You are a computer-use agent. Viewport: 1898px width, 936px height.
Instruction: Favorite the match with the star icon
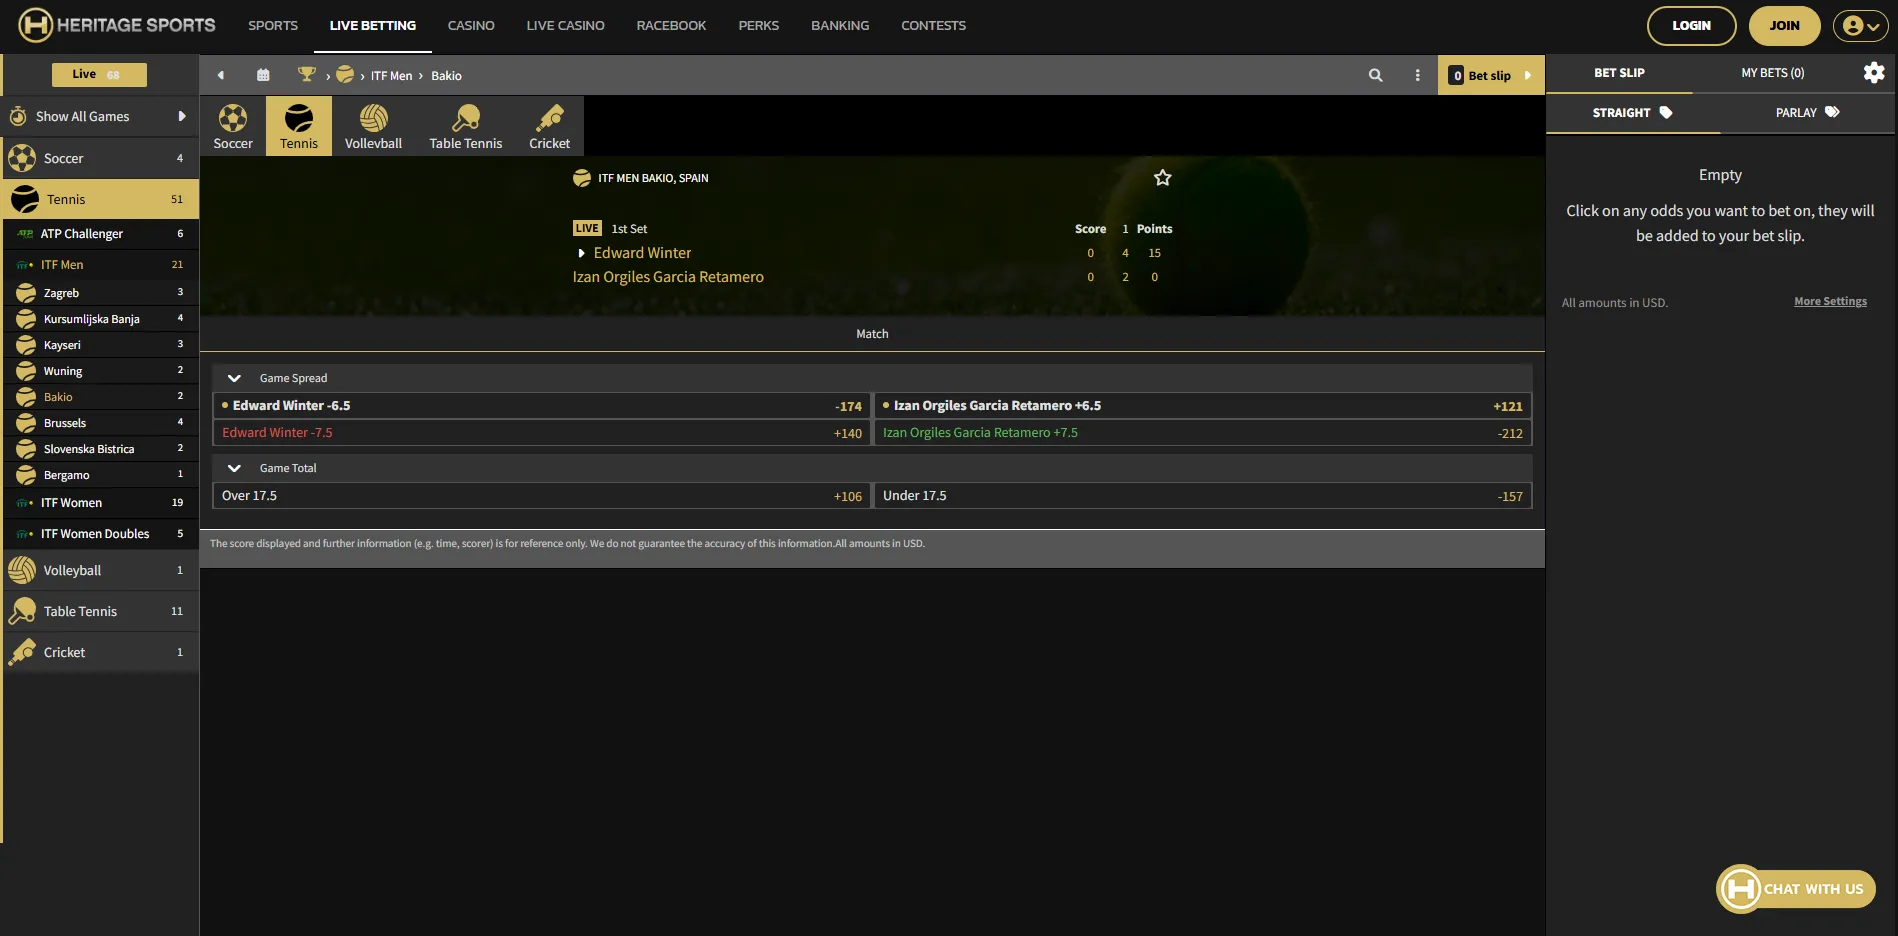pos(1162,178)
